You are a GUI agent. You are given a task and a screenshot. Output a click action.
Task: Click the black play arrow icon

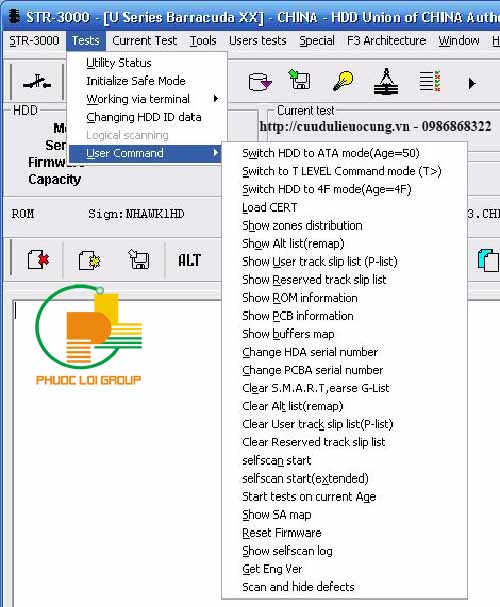472,83
